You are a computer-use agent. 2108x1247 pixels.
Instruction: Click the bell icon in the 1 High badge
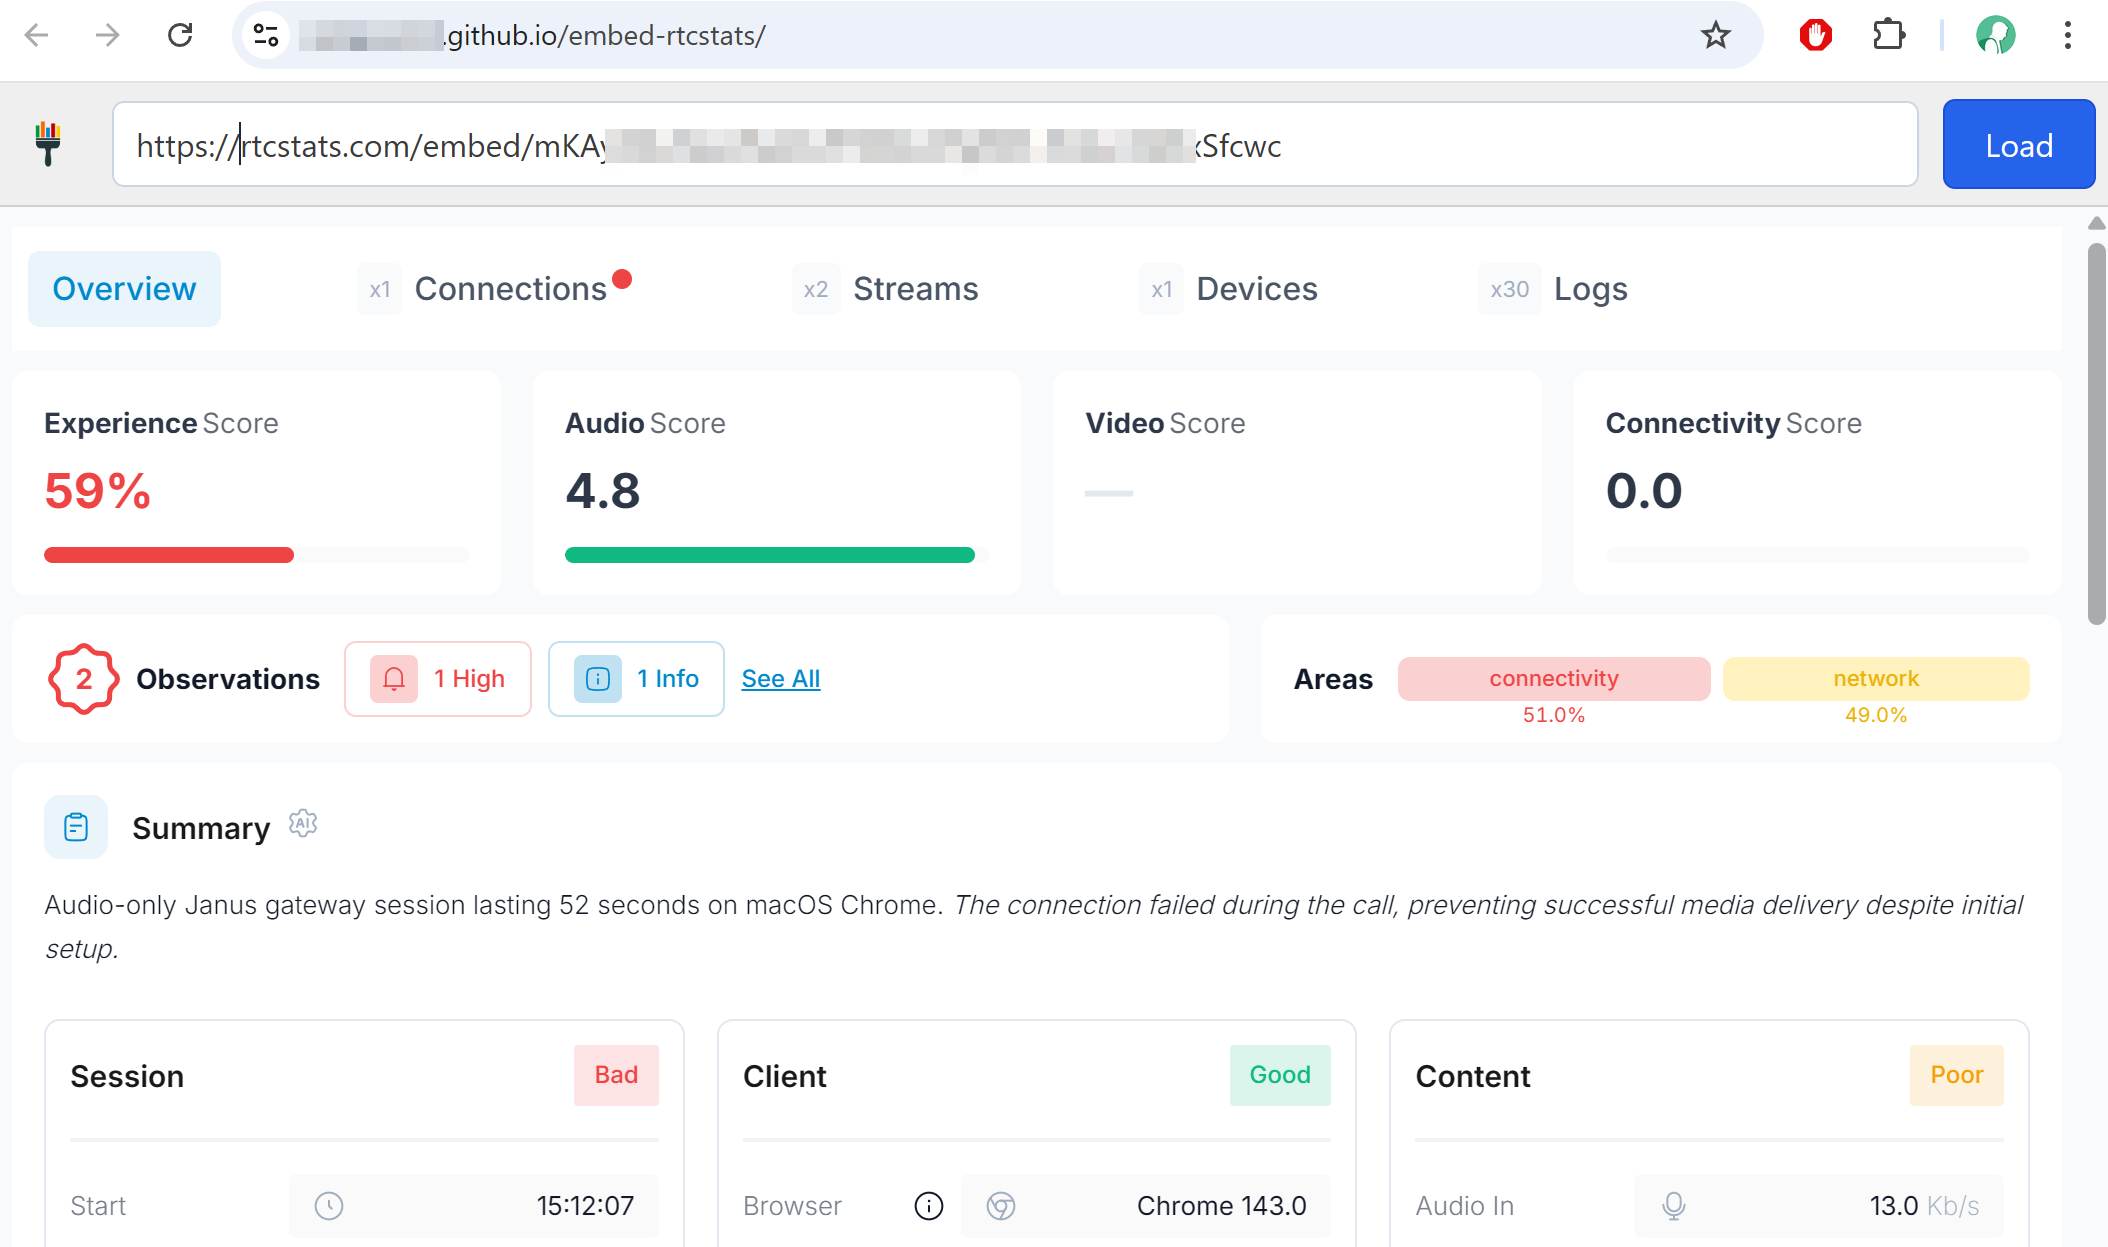click(393, 679)
